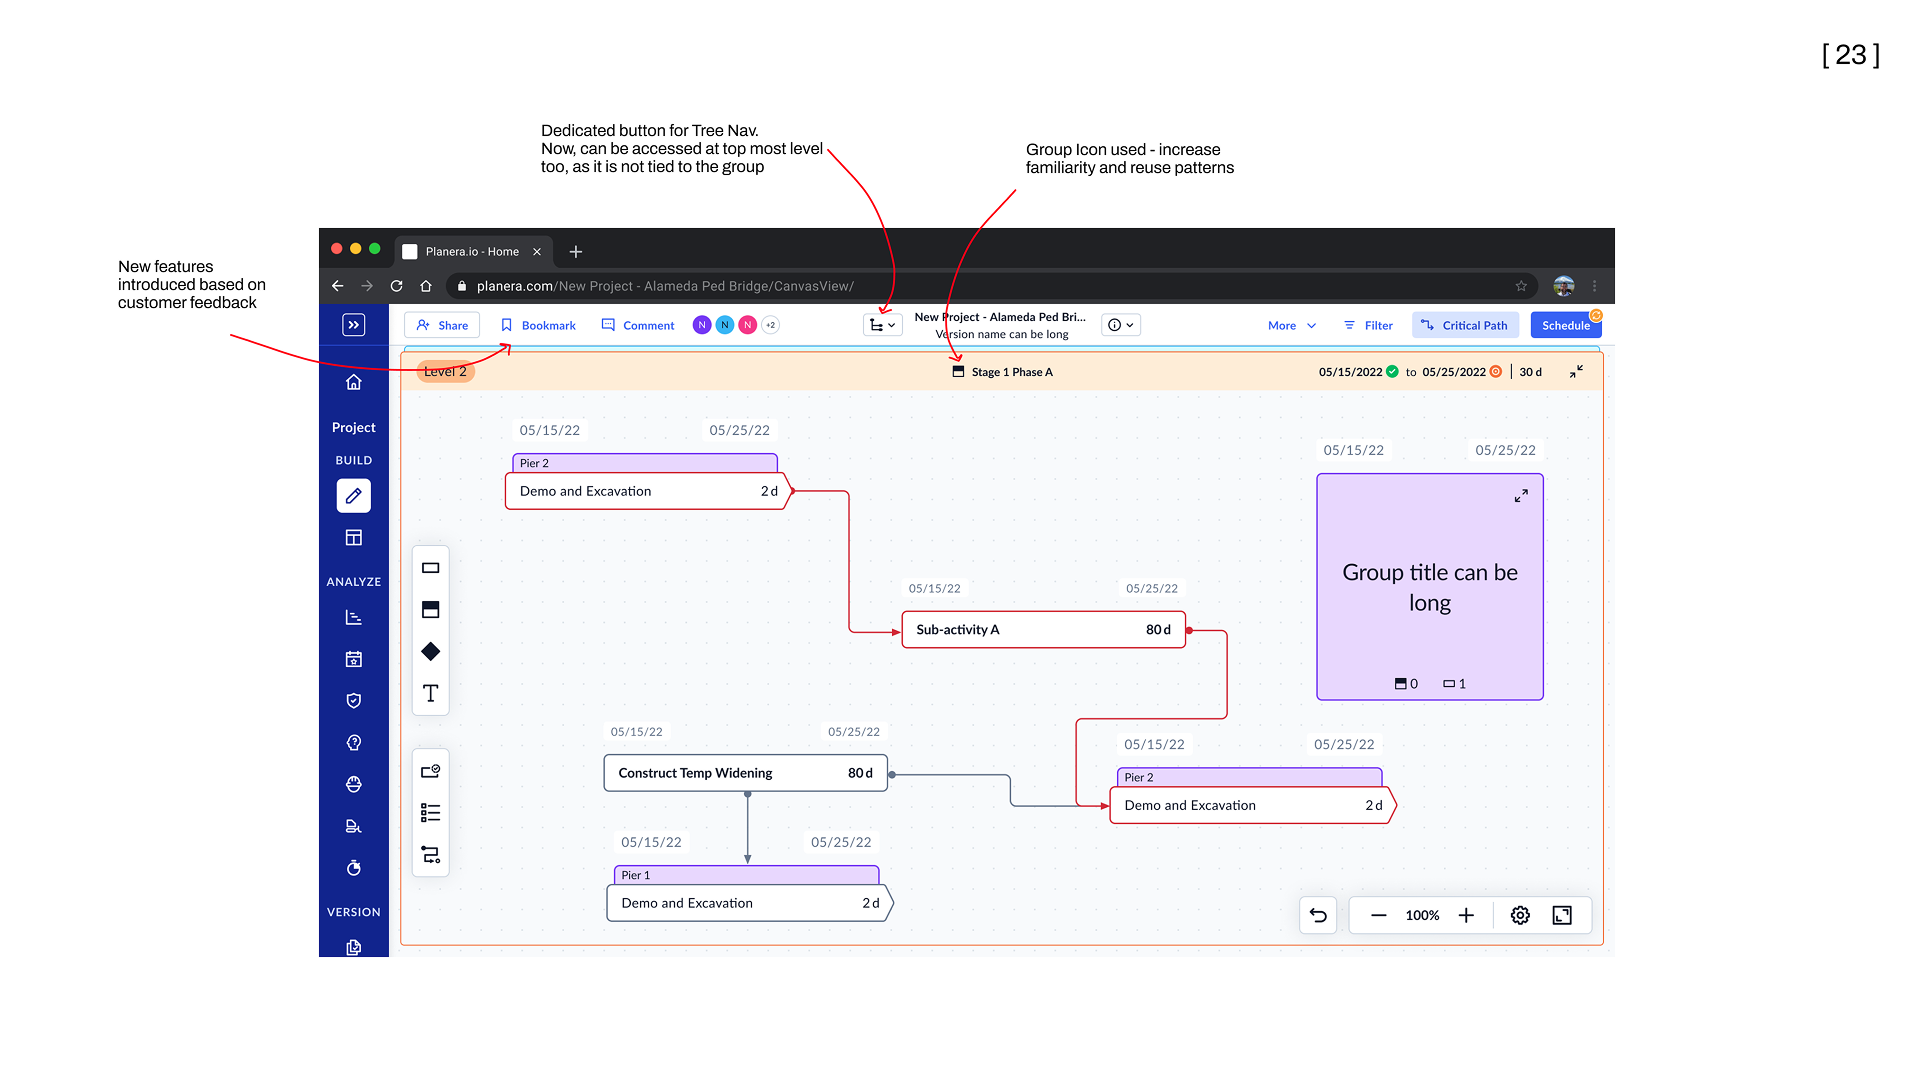Open the hard hat icon in the sidebar

click(x=353, y=785)
